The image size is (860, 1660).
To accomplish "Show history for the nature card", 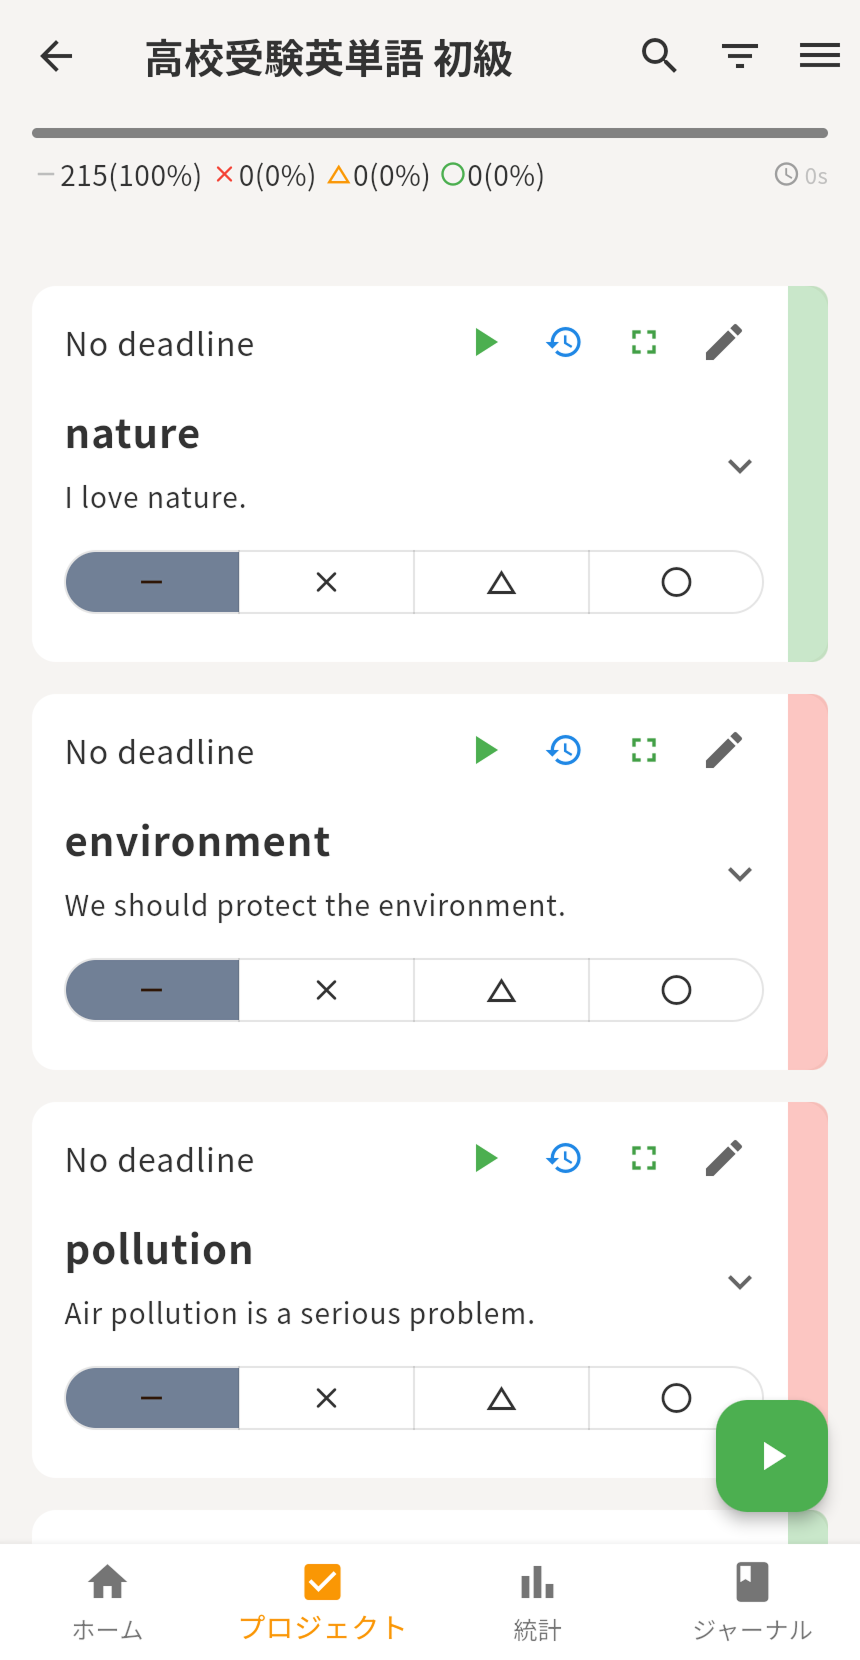I will pos(564,343).
